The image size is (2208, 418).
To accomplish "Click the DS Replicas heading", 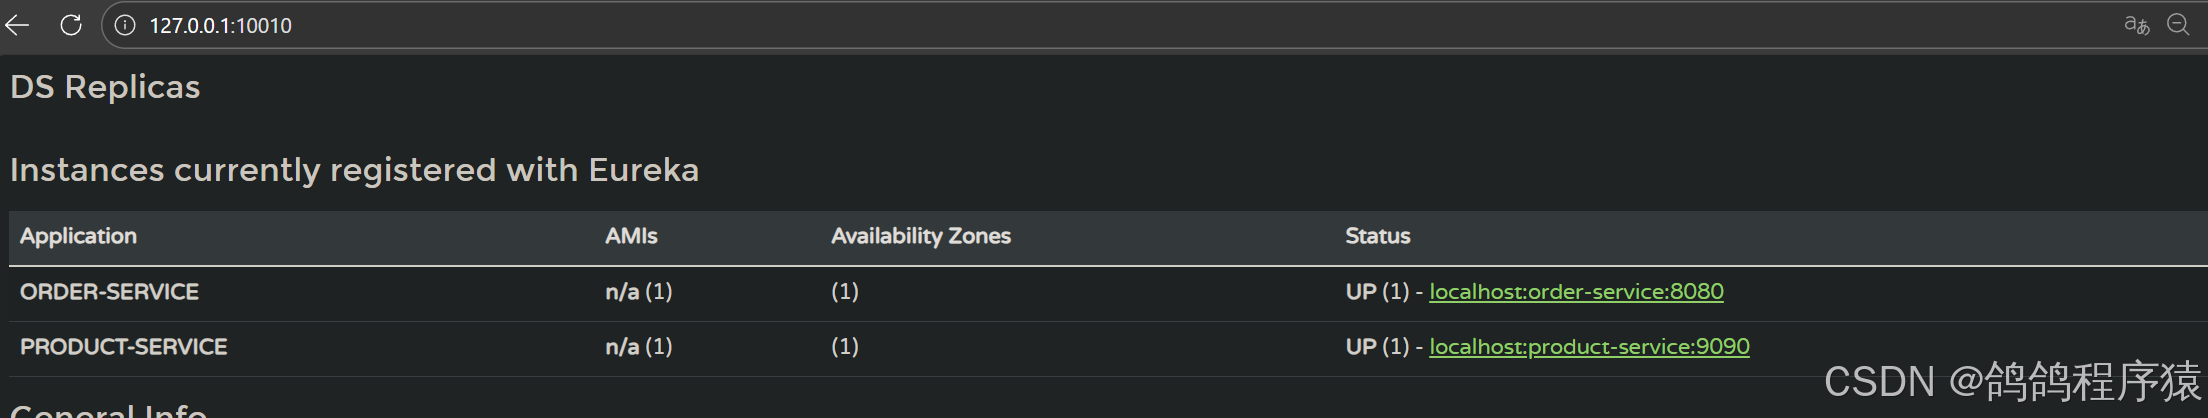I will tap(105, 87).
